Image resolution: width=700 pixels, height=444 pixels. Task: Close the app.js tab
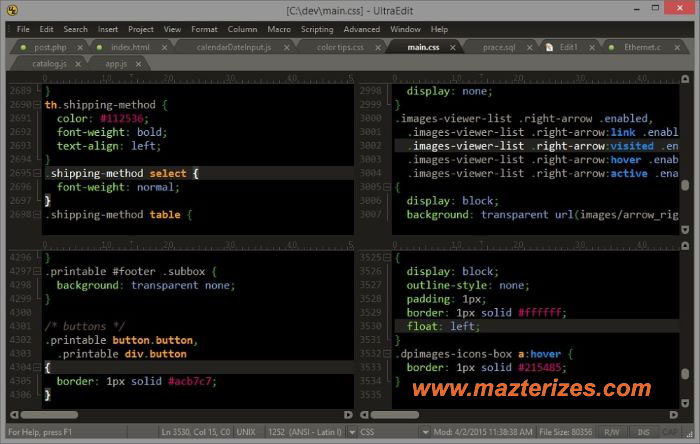138,64
